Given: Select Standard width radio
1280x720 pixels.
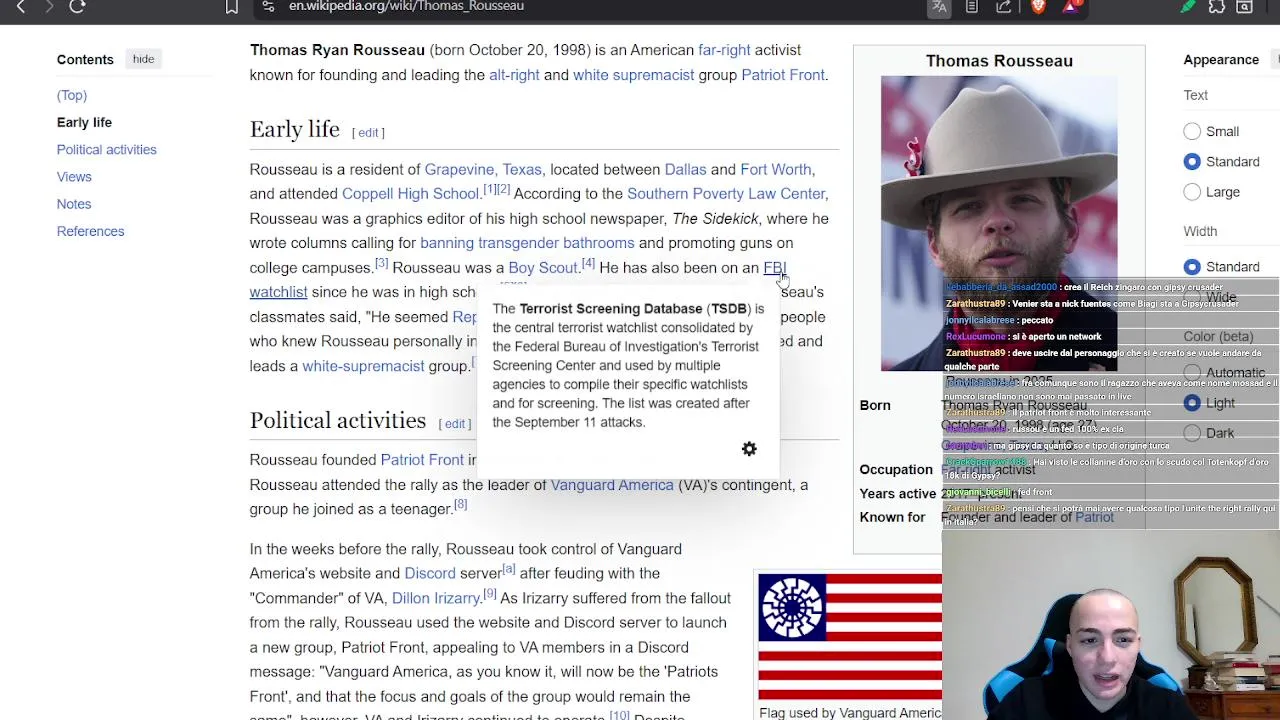Looking at the screenshot, I should click(x=1192, y=266).
